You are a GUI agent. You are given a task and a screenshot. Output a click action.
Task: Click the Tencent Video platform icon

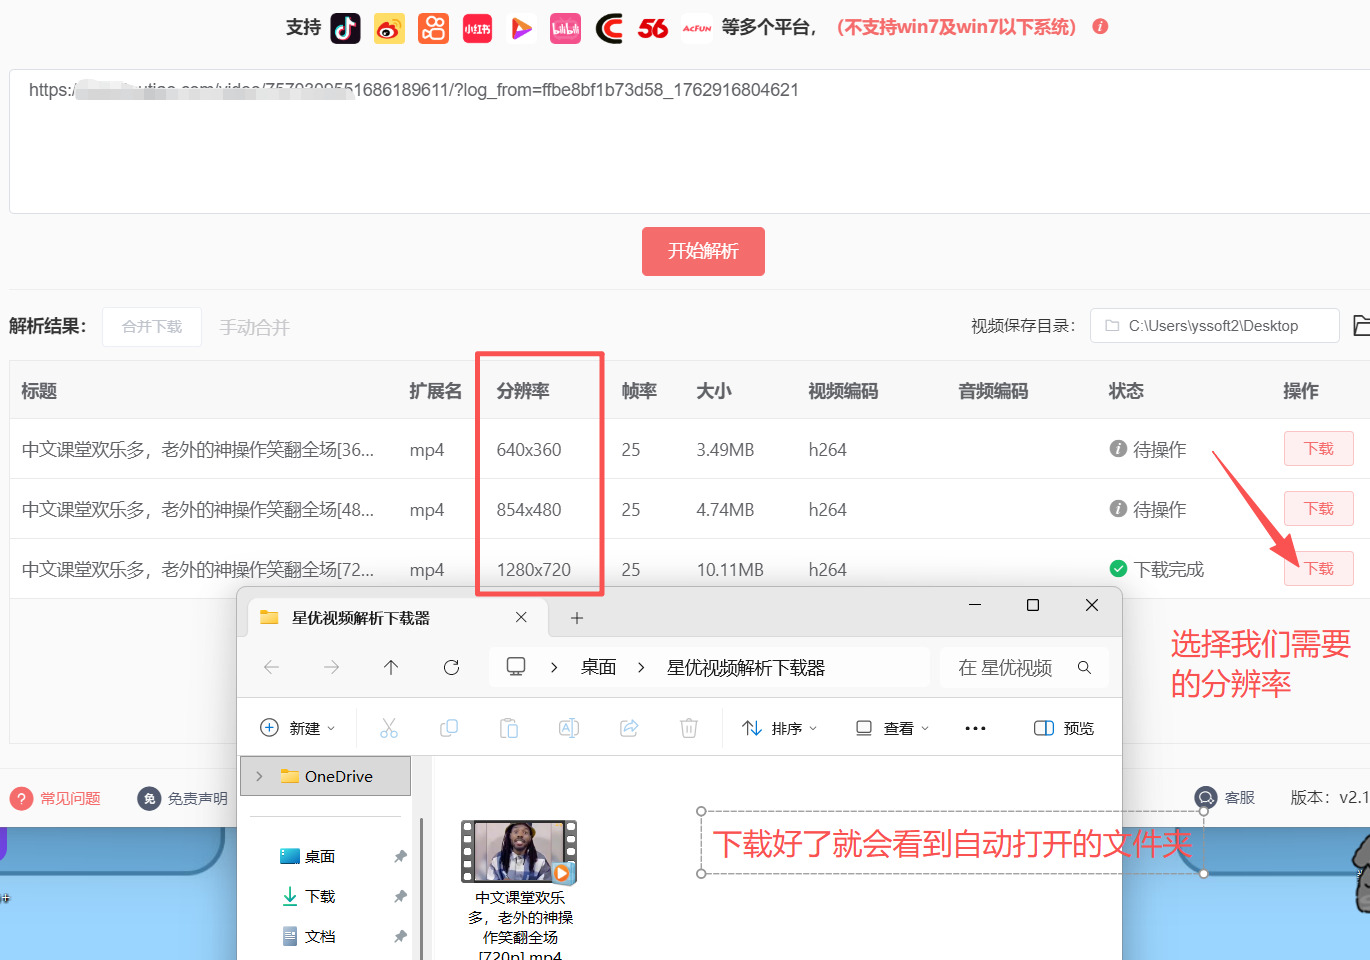click(x=521, y=28)
